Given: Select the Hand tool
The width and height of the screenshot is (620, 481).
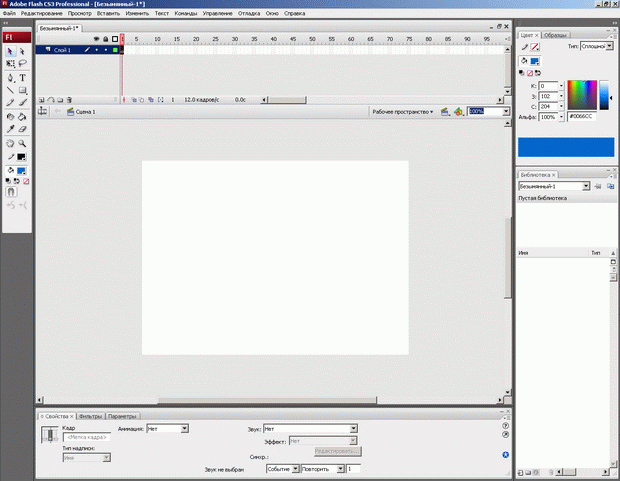Looking at the screenshot, I should (10, 143).
